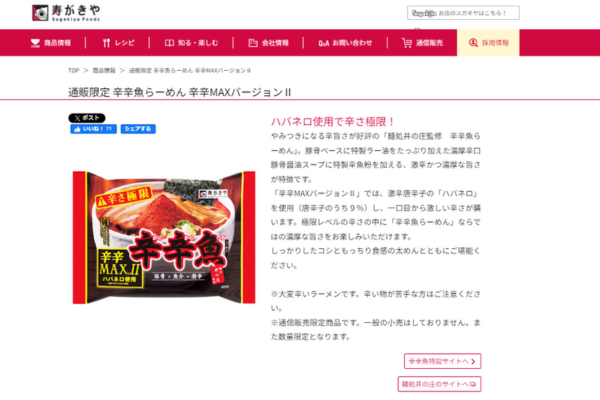This screenshot has height=400, width=600.
Task: Click the X ポスト share button
Action: [87, 118]
